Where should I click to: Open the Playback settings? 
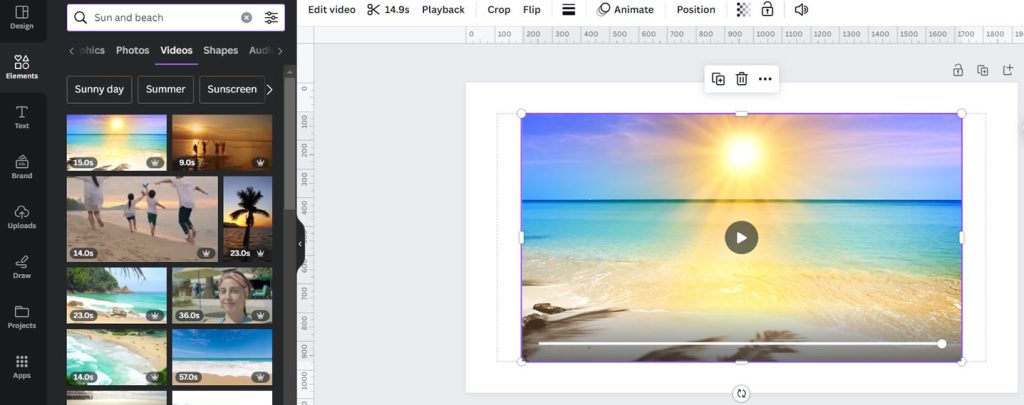[x=443, y=10]
